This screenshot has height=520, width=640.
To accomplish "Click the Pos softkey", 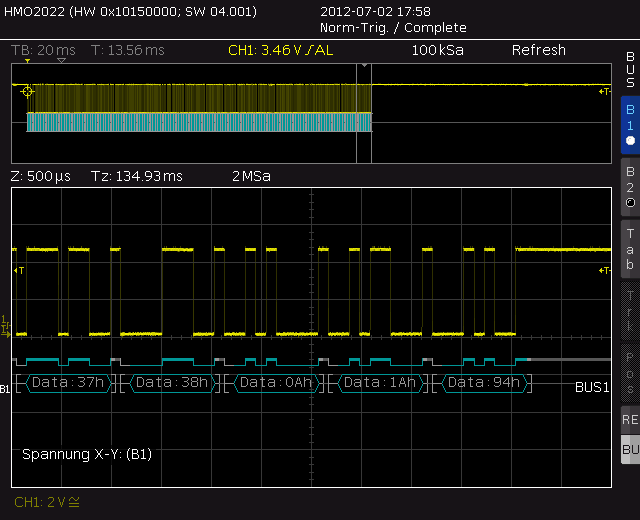I will coord(630,373).
